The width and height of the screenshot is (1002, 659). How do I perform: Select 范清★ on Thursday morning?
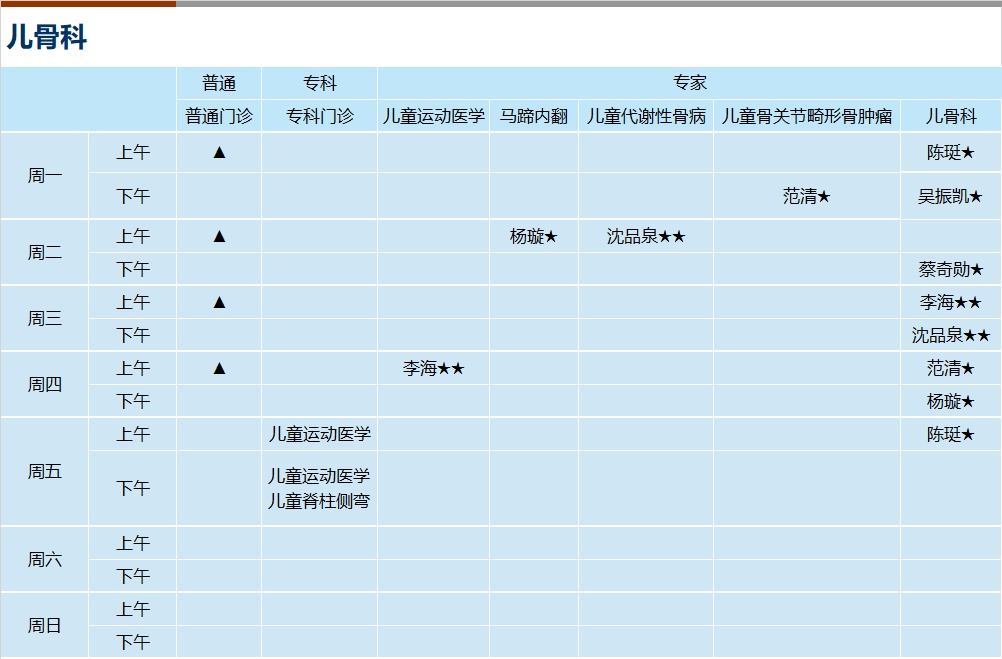[x=950, y=368]
